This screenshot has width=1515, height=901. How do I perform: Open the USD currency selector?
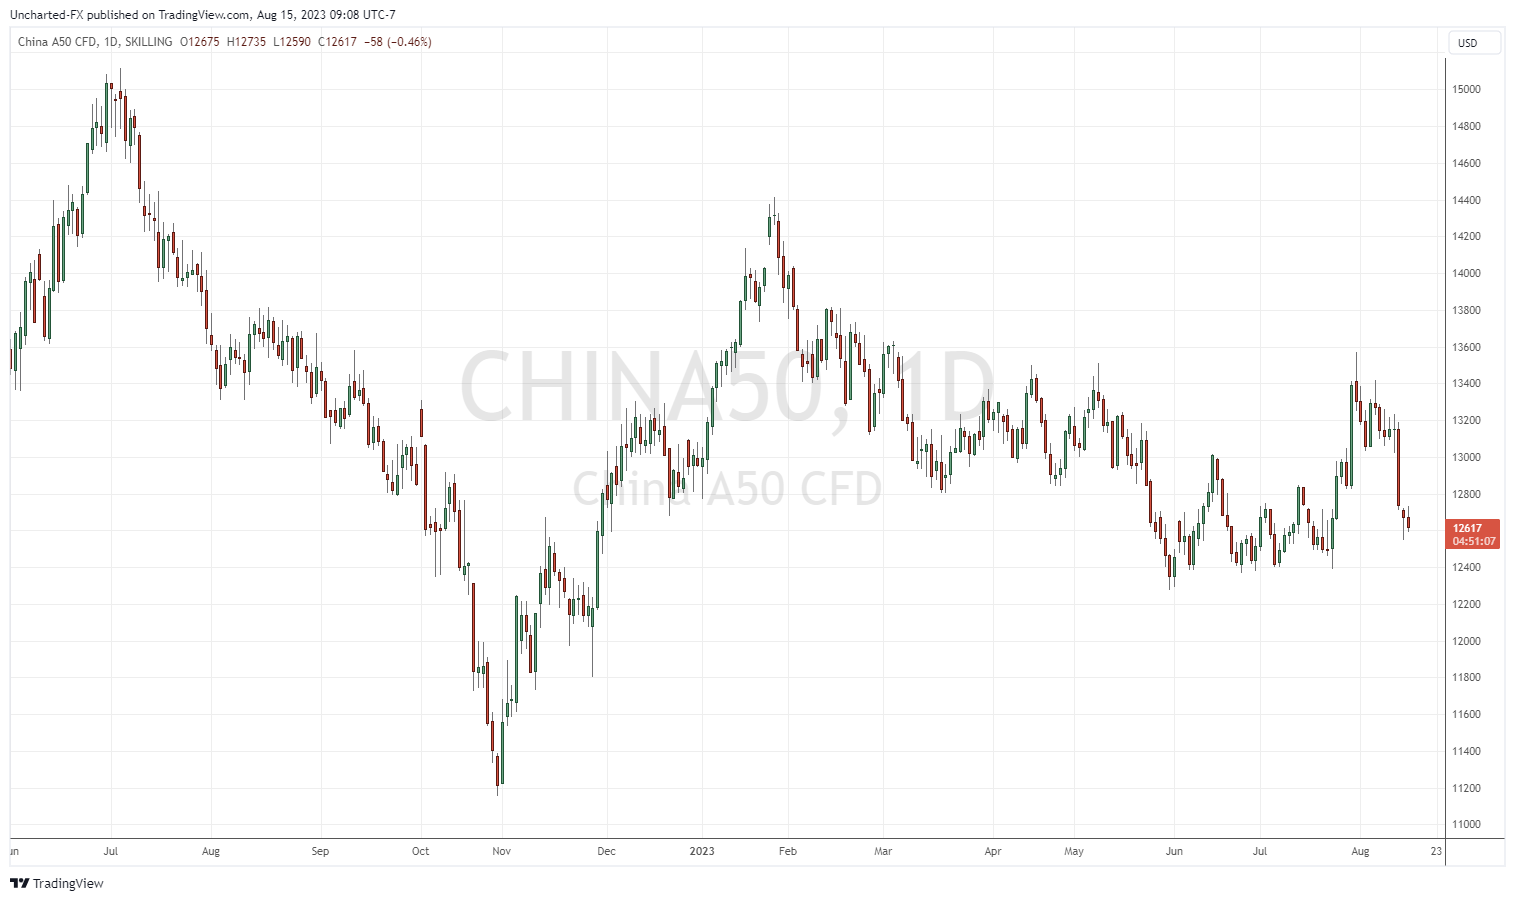click(x=1474, y=43)
